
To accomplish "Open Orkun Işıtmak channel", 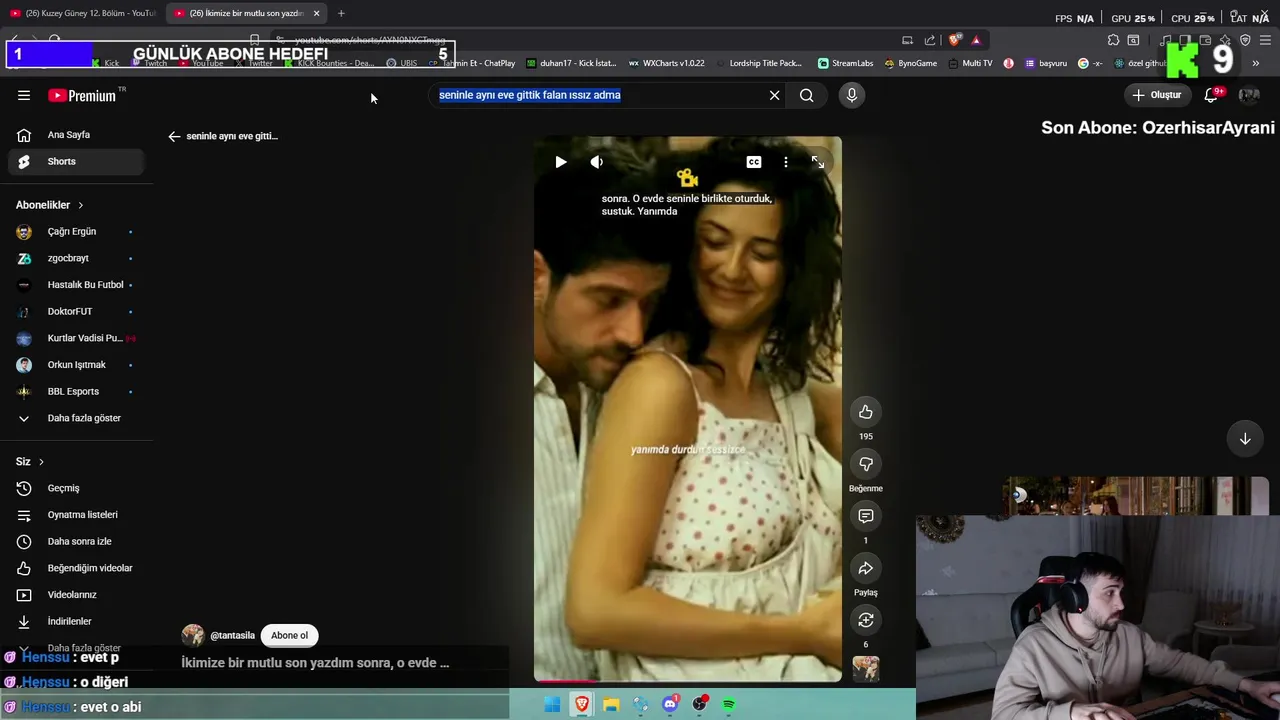I will tap(78, 365).
